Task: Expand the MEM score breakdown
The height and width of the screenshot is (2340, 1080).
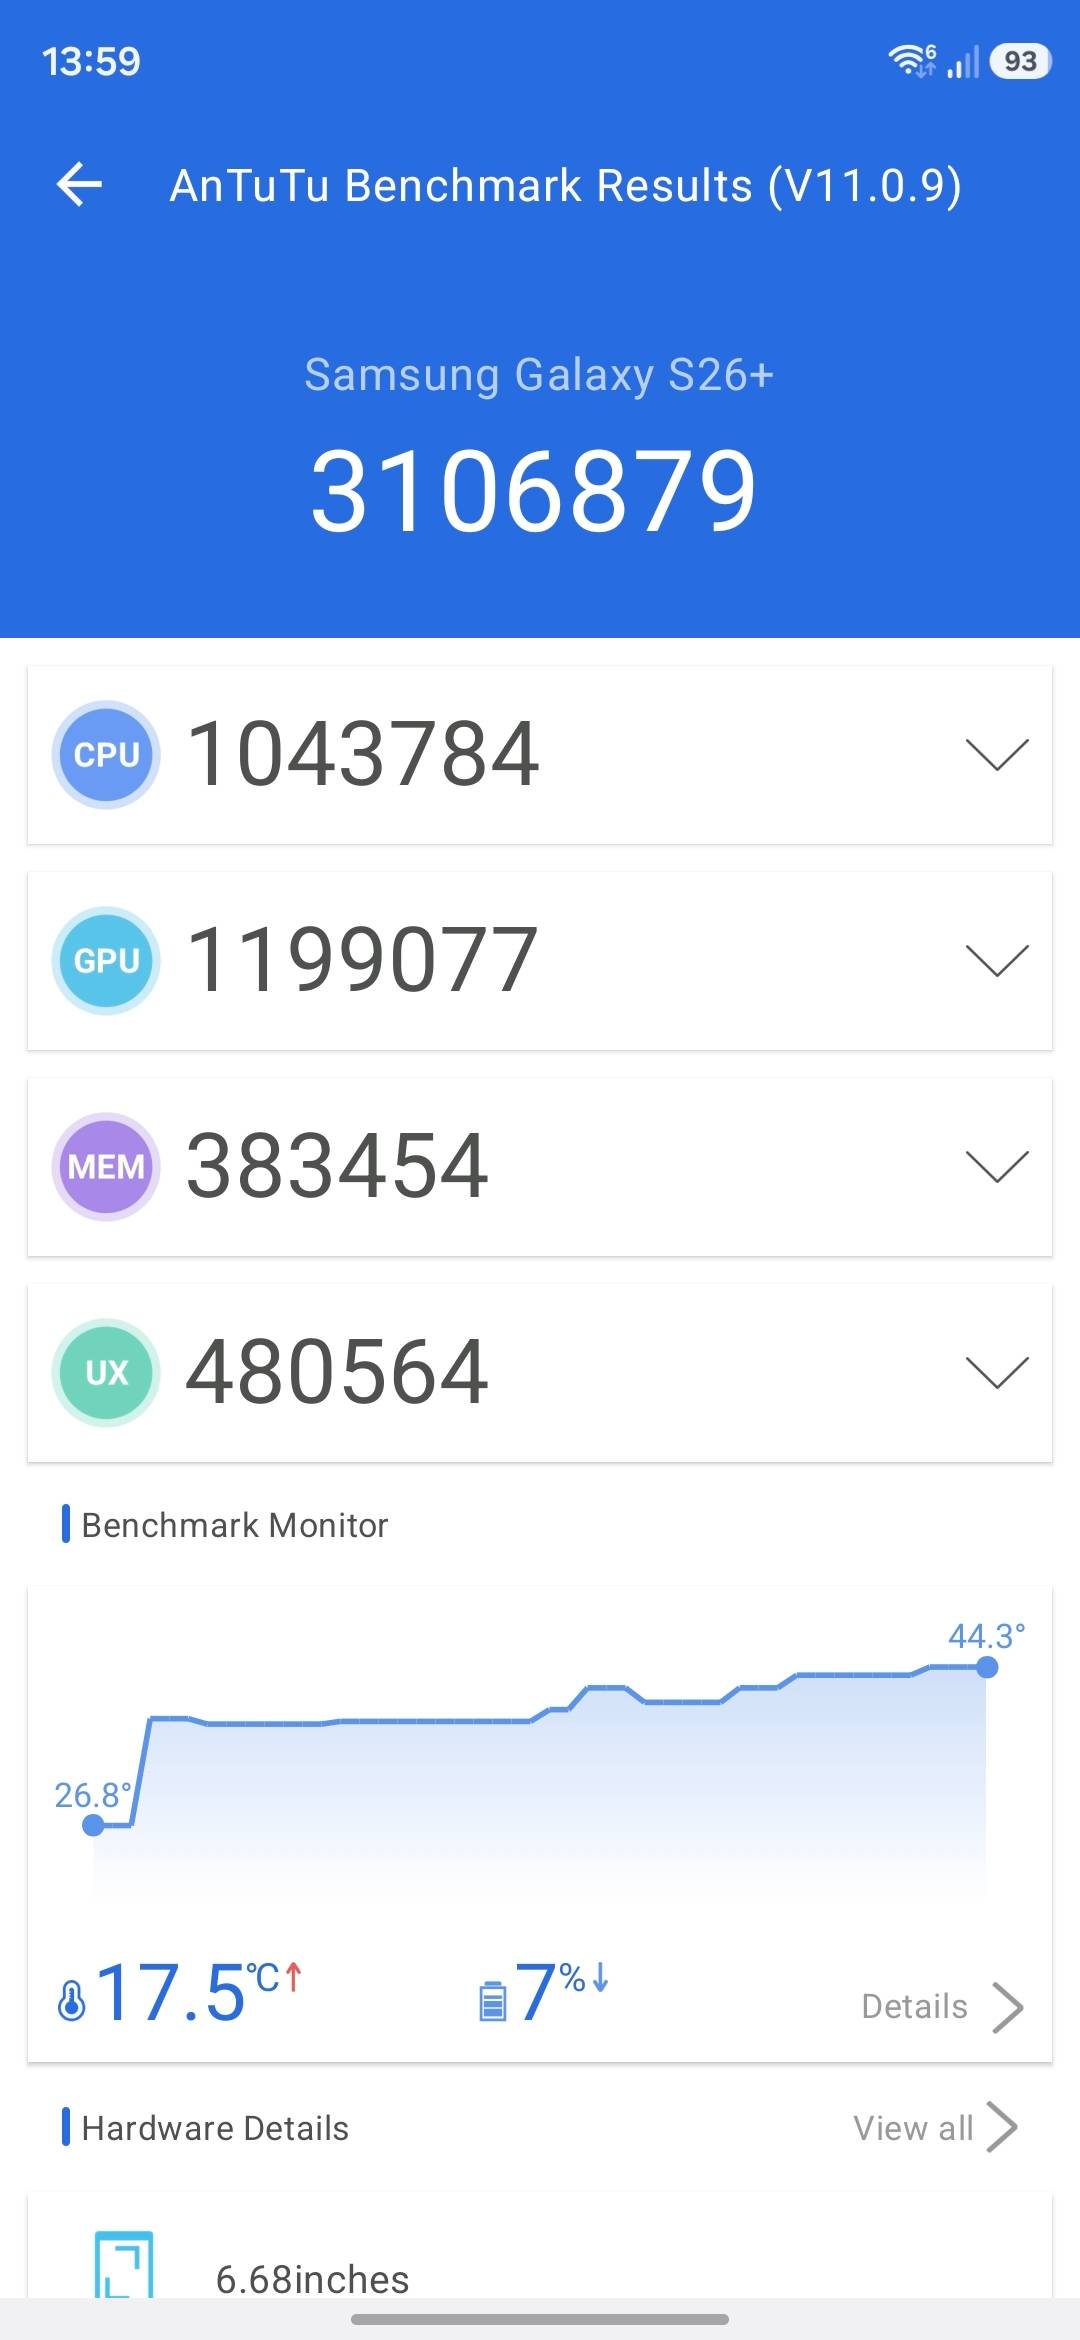Action: point(997,1166)
